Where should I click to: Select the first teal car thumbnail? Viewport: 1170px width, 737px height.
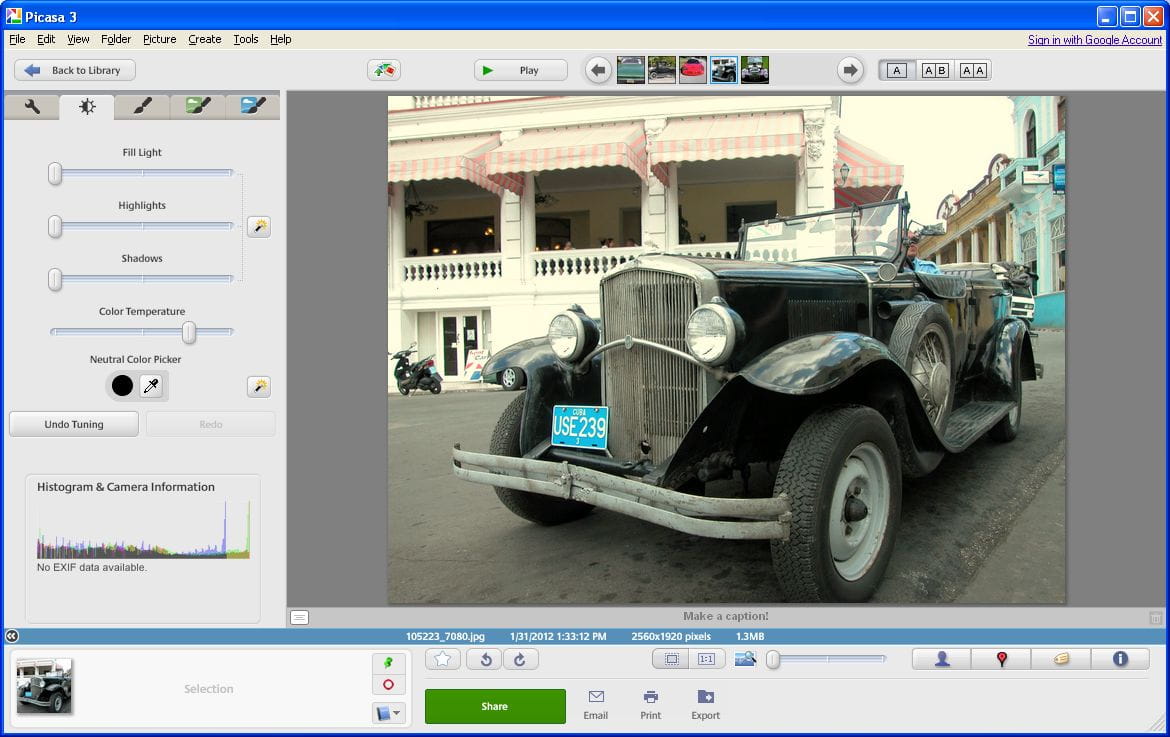pos(631,70)
